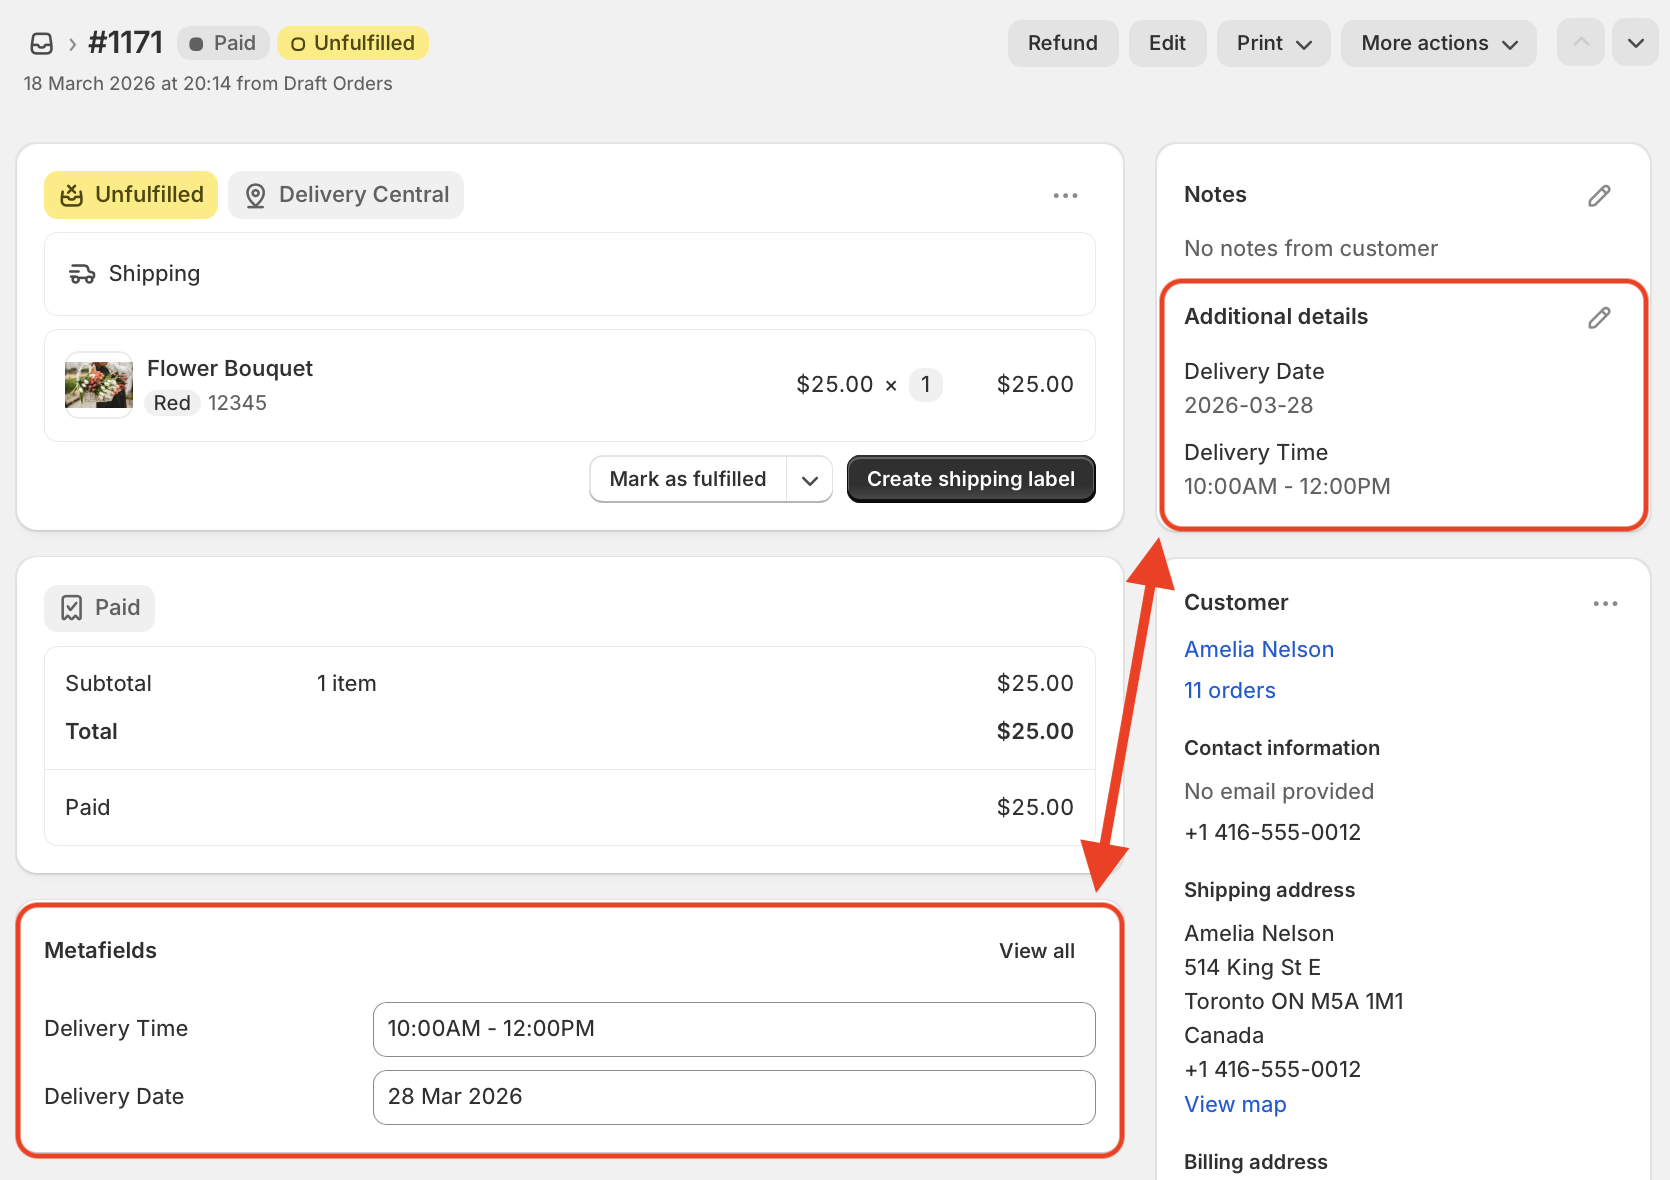Click Mark as fulfilled button
The image size is (1670, 1180).
coord(688,479)
